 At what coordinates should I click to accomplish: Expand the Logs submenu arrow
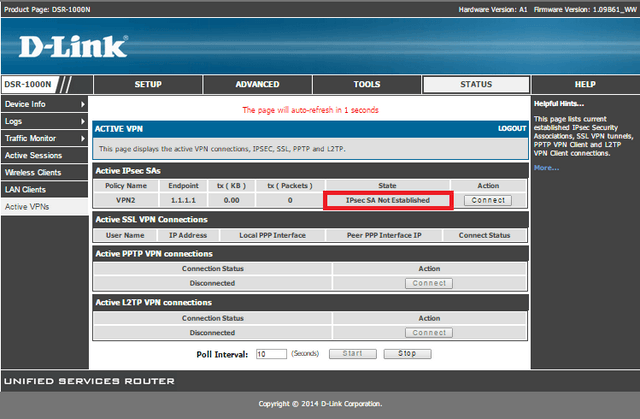coord(82,122)
